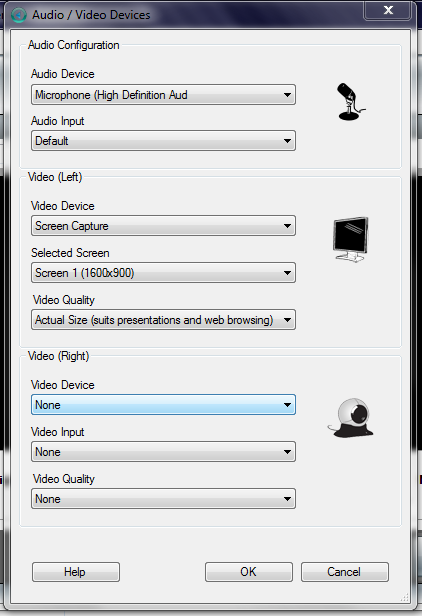Image resolution: width=422 pixels, height=616 pixels.
Task: Click the Help button
Action: (76, 572)
